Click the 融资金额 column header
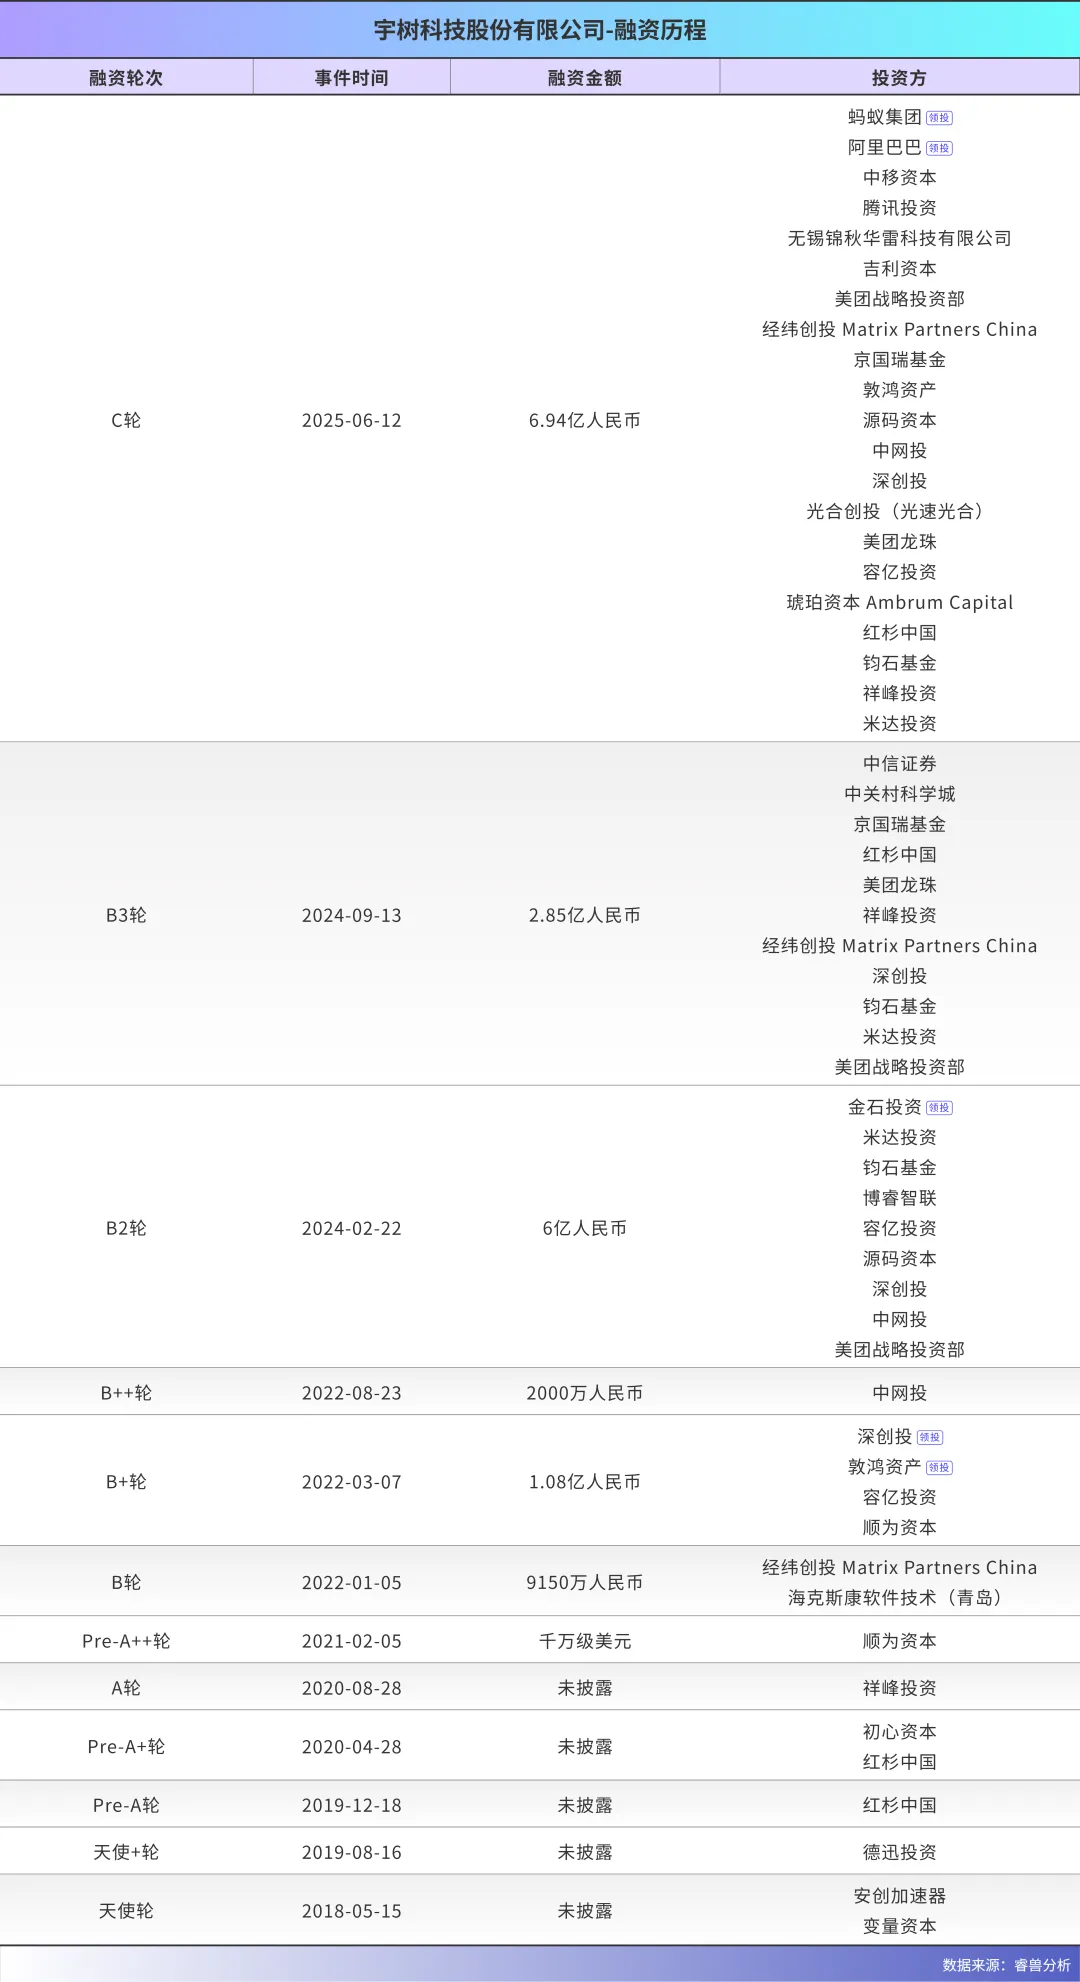The image size is (1080, 1982). (x=584, y=78)
